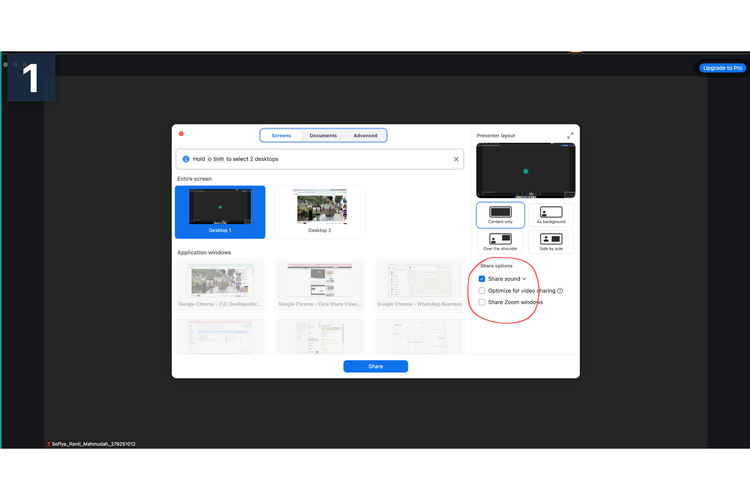Select Google Chrome Cara Share Video window
Screen dimensions: 750x500
(x=320, y=285)
